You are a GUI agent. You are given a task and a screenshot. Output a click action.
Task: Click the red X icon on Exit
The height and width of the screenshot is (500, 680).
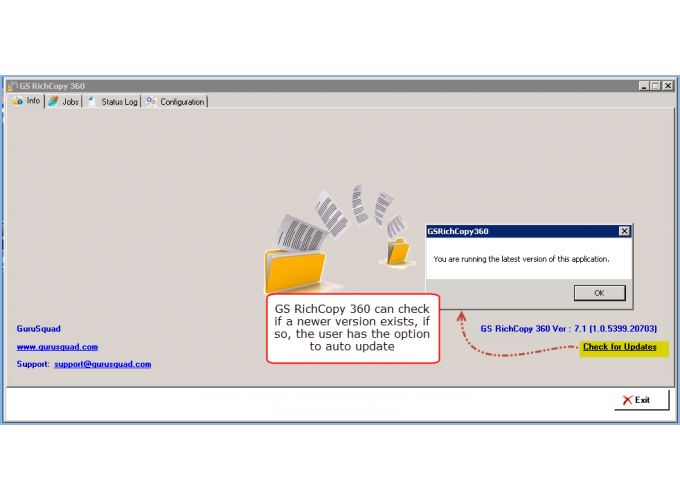click(x=627, y=400)
